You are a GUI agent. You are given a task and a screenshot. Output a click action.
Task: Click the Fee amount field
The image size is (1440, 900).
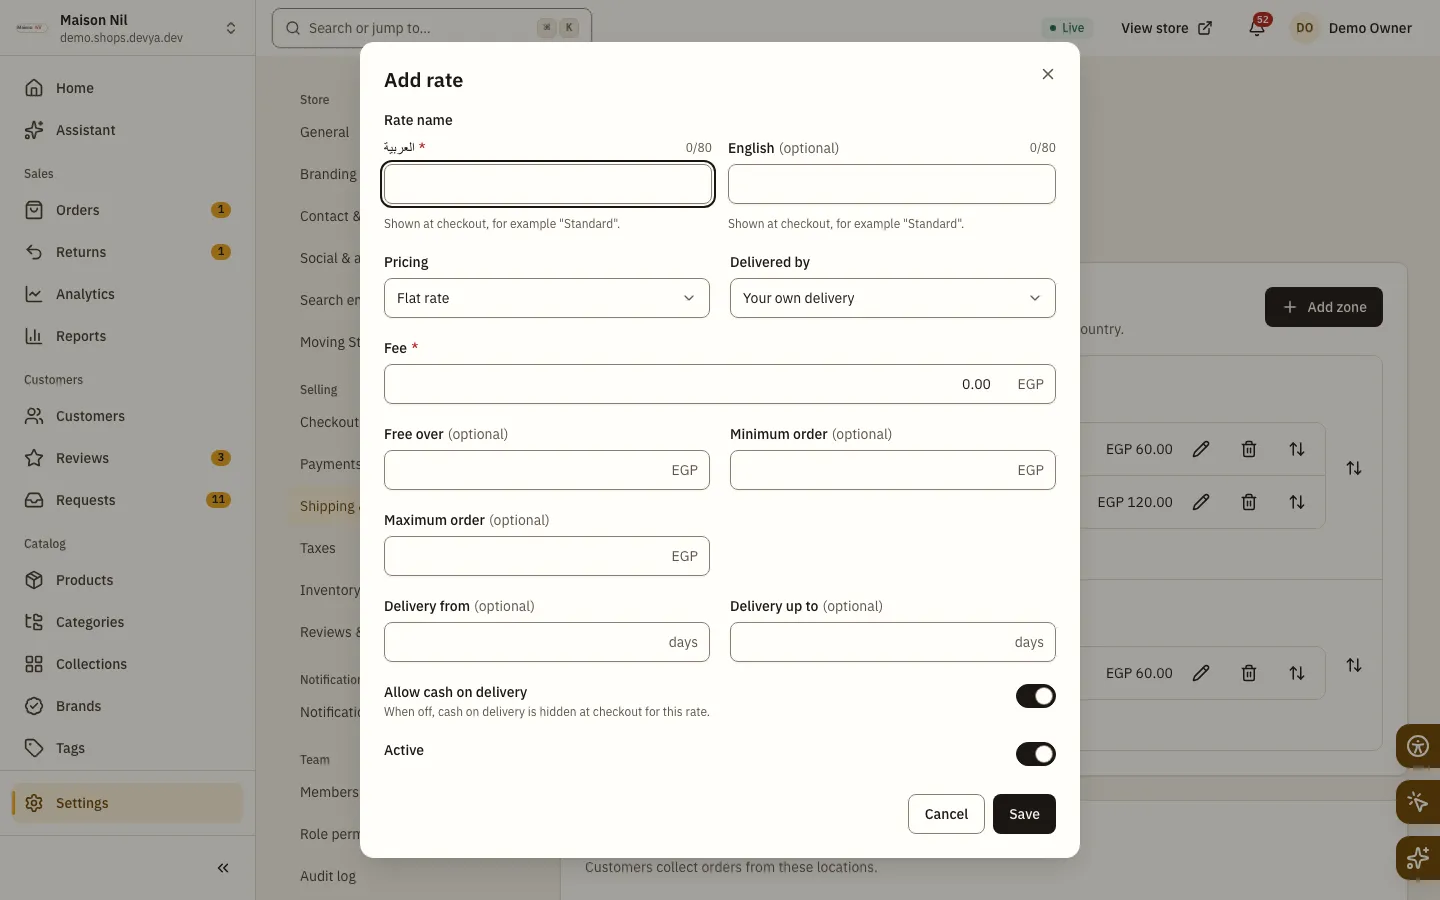720,384
